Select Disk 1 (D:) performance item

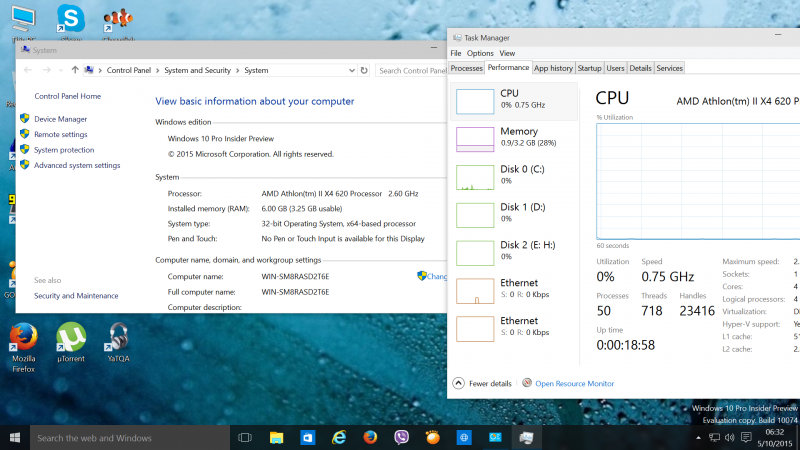click(514, 215)
